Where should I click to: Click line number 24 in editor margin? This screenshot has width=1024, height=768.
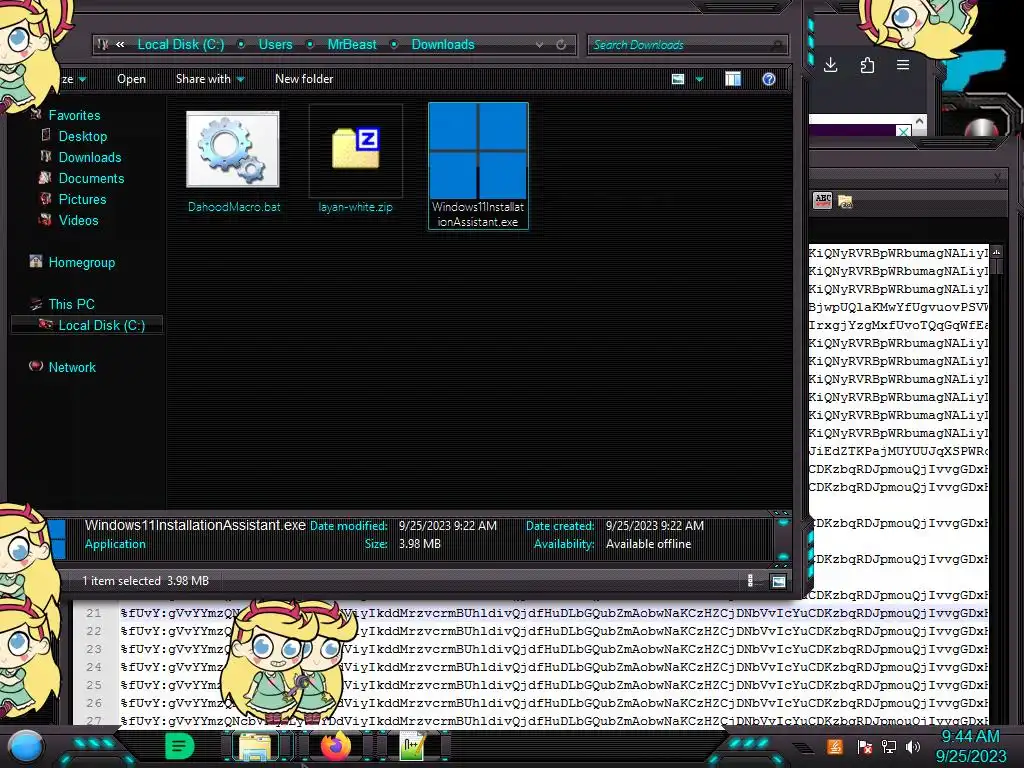point(94,667)
